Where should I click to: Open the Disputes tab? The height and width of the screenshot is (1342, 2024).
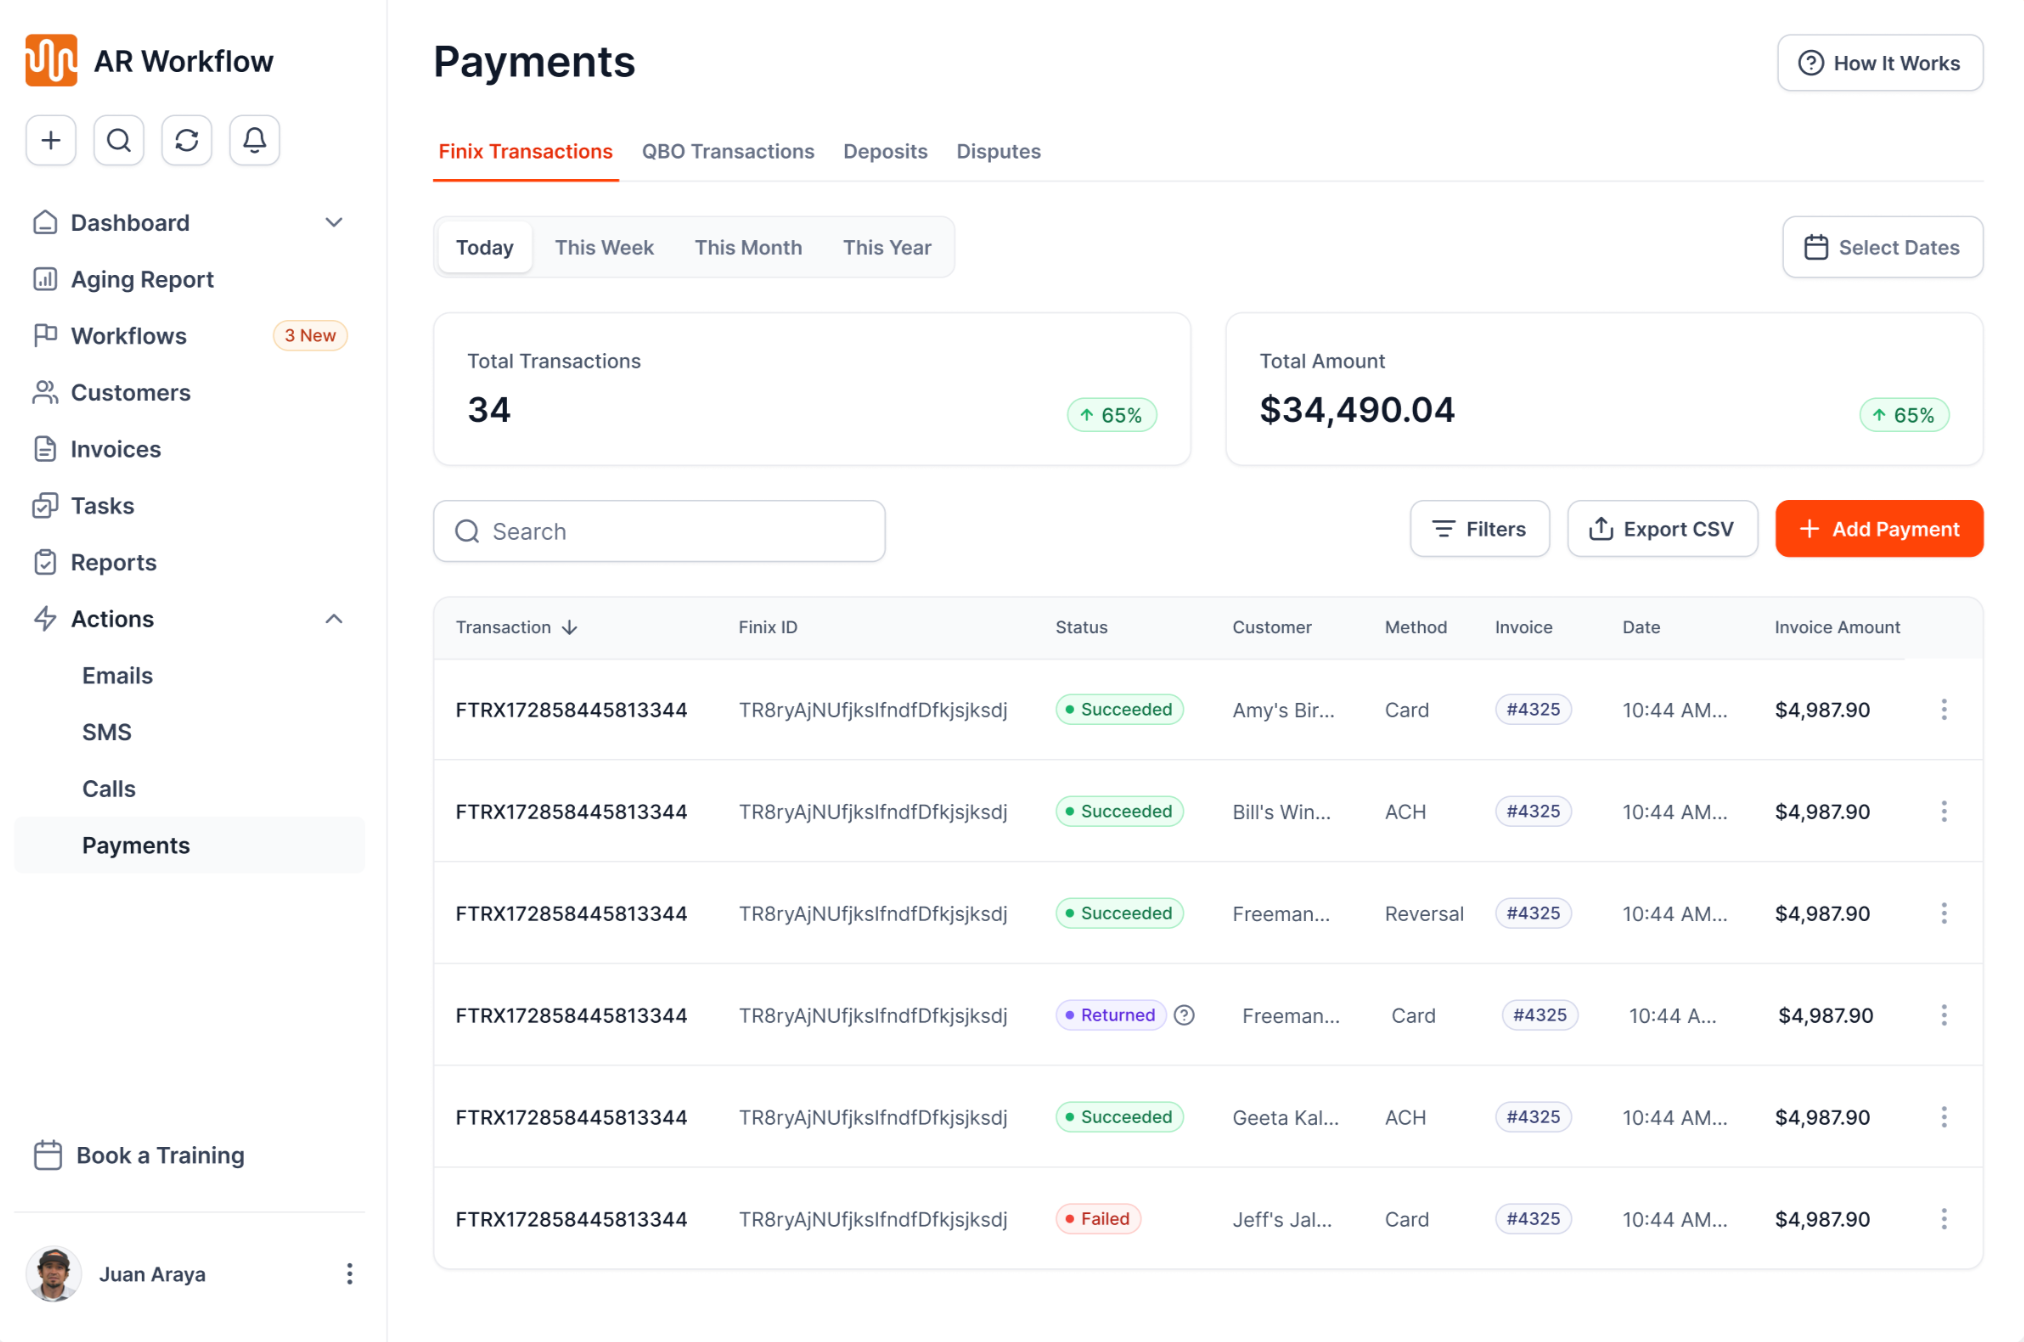998,151
